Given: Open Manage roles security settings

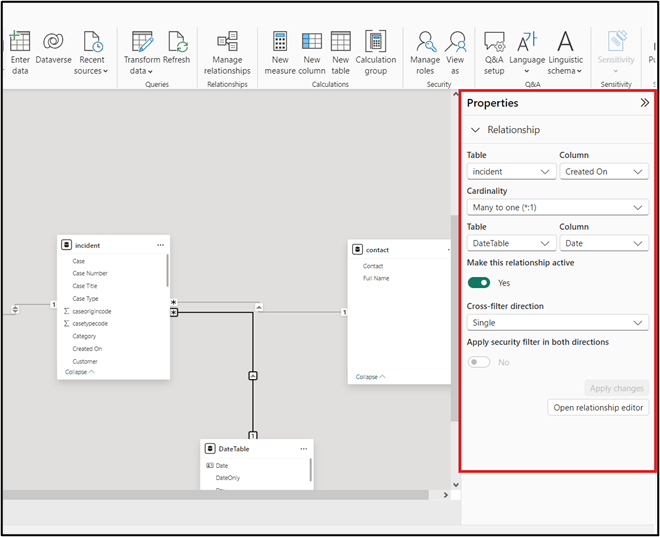Looking at the screenshot, I should 425,42.
